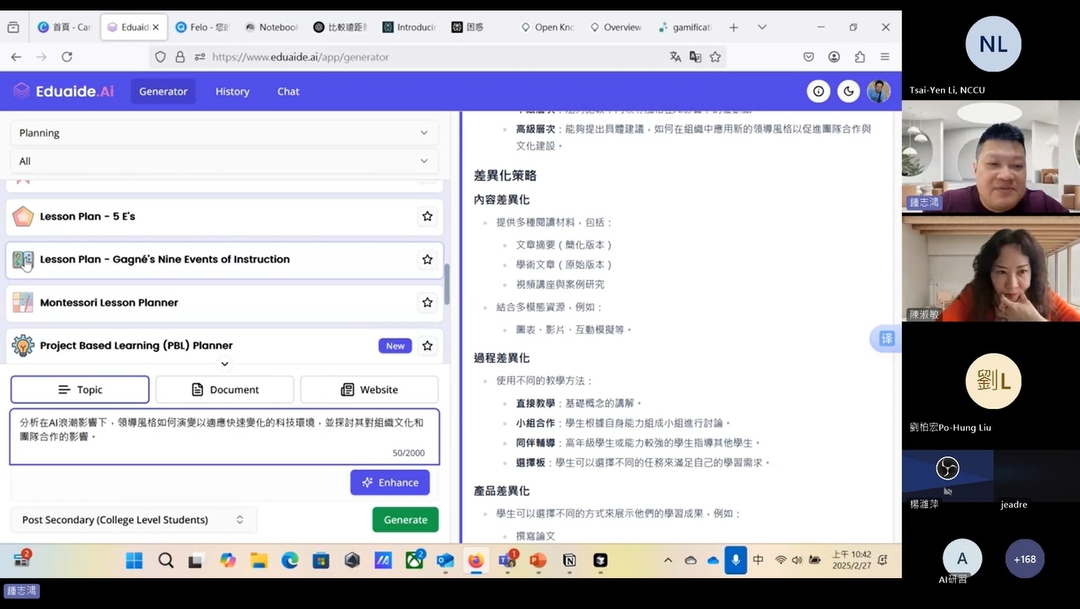Click the Gagné's Nine Events icon
This screenshot has width=1080, height=609.
click(x=23, y=260)
